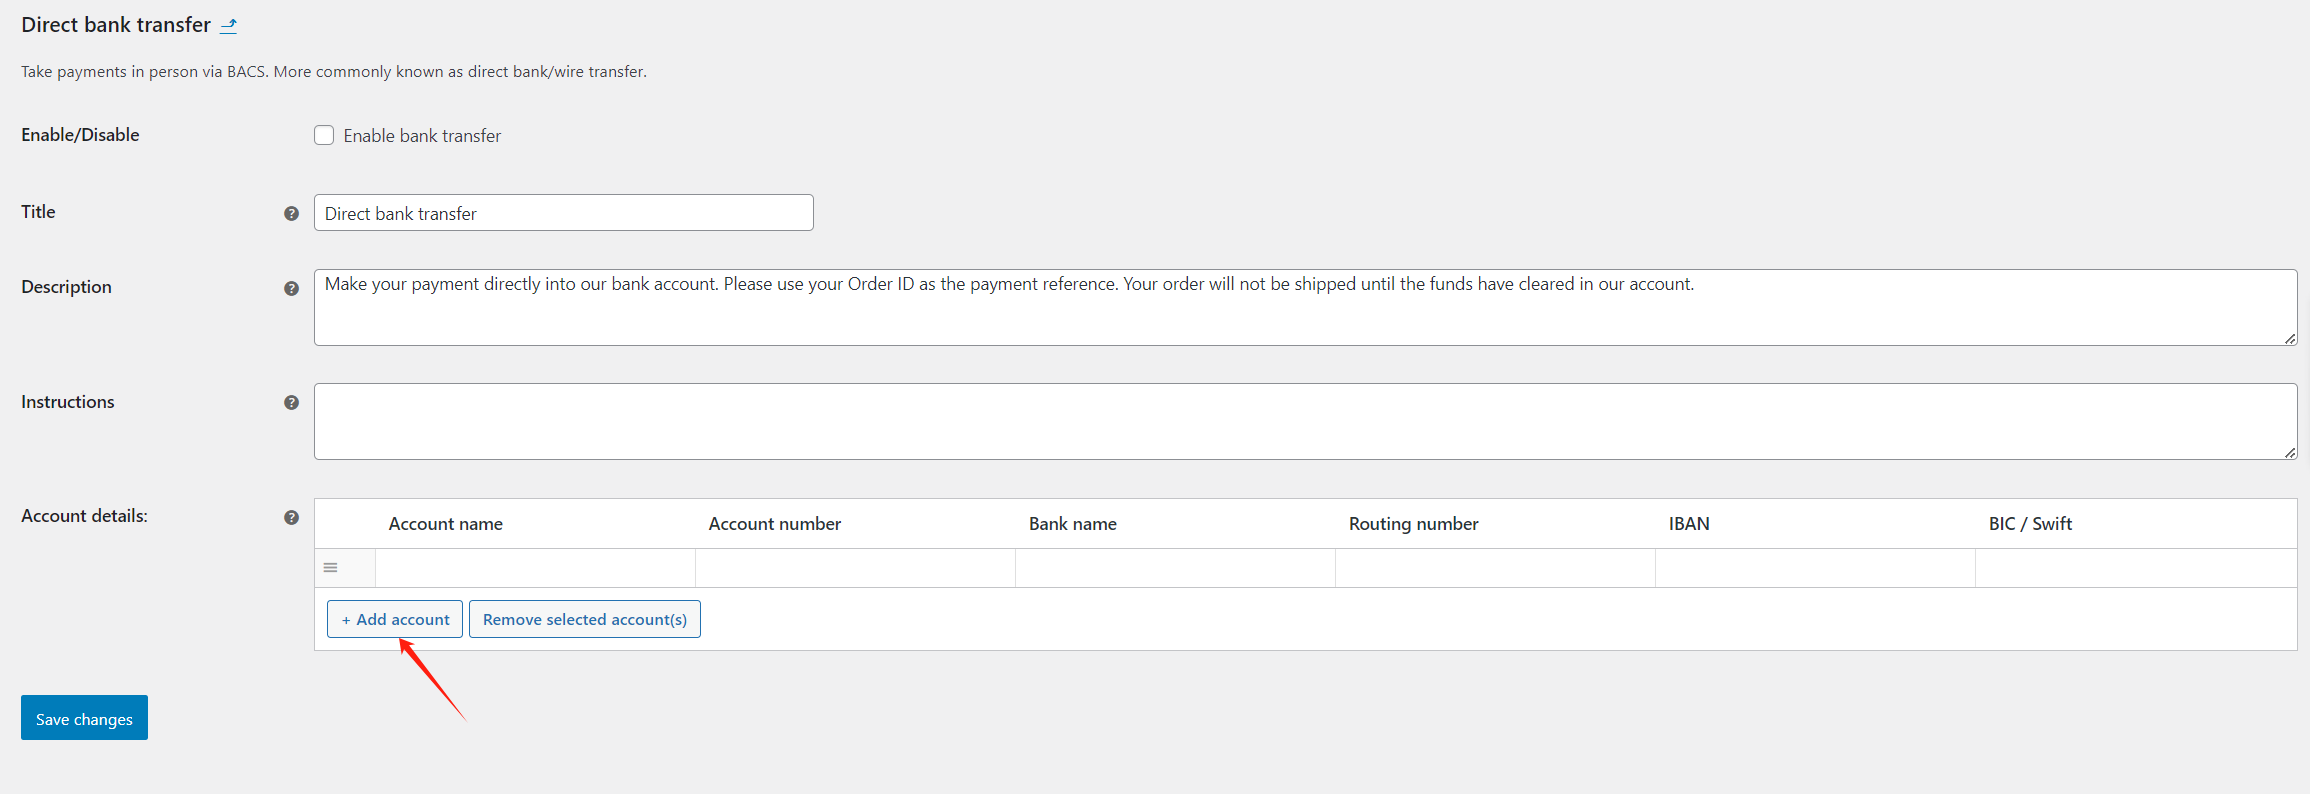The image size is (2310, 794).
Task: Focus the empty Instructions text area
Action: coord(1304,422)
